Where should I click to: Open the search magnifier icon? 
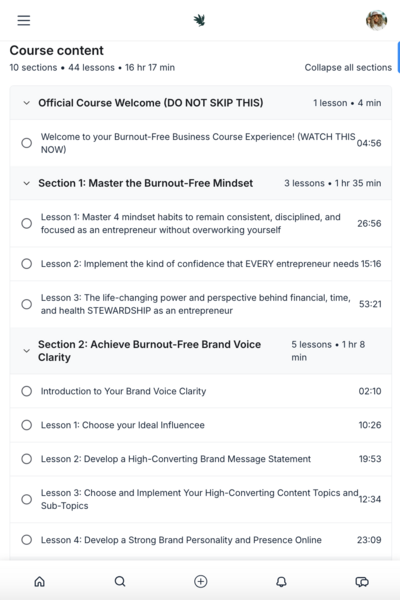[x=120, y=582]
